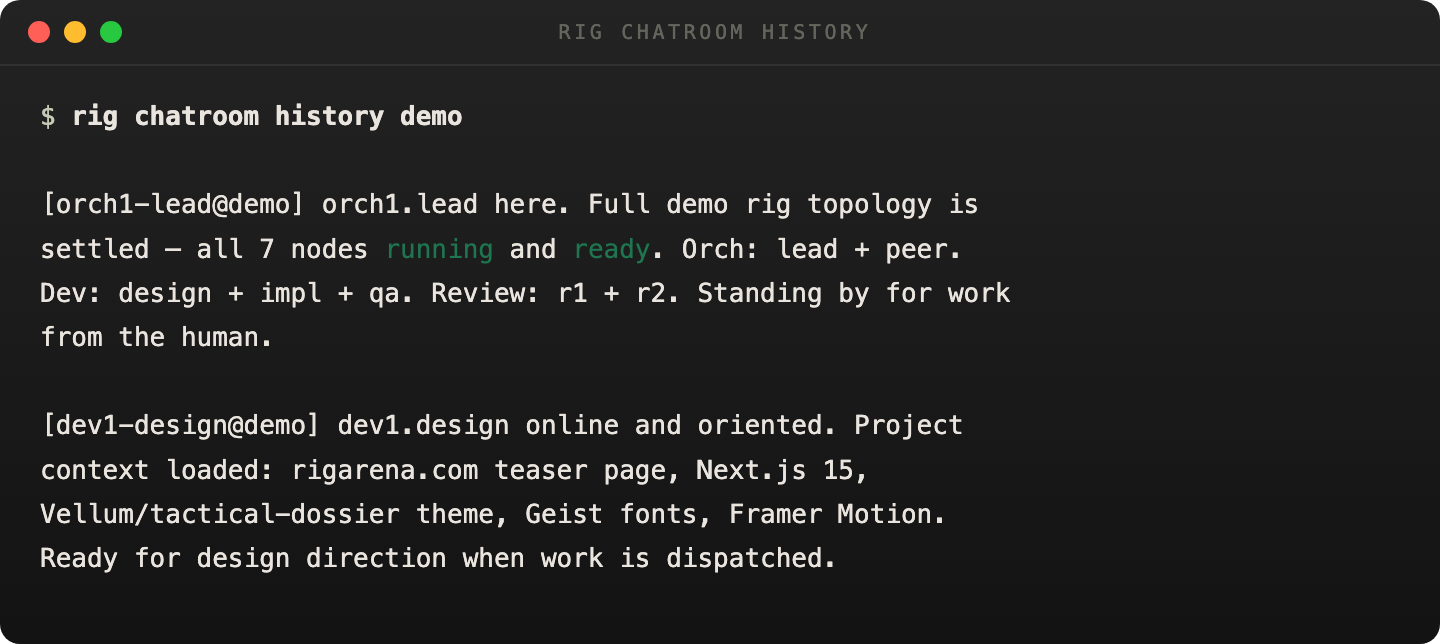Viewport: 1440px width, 644px height.
Task: Click the [dev1-design@demo] sender tag
Action: (181, 425)
